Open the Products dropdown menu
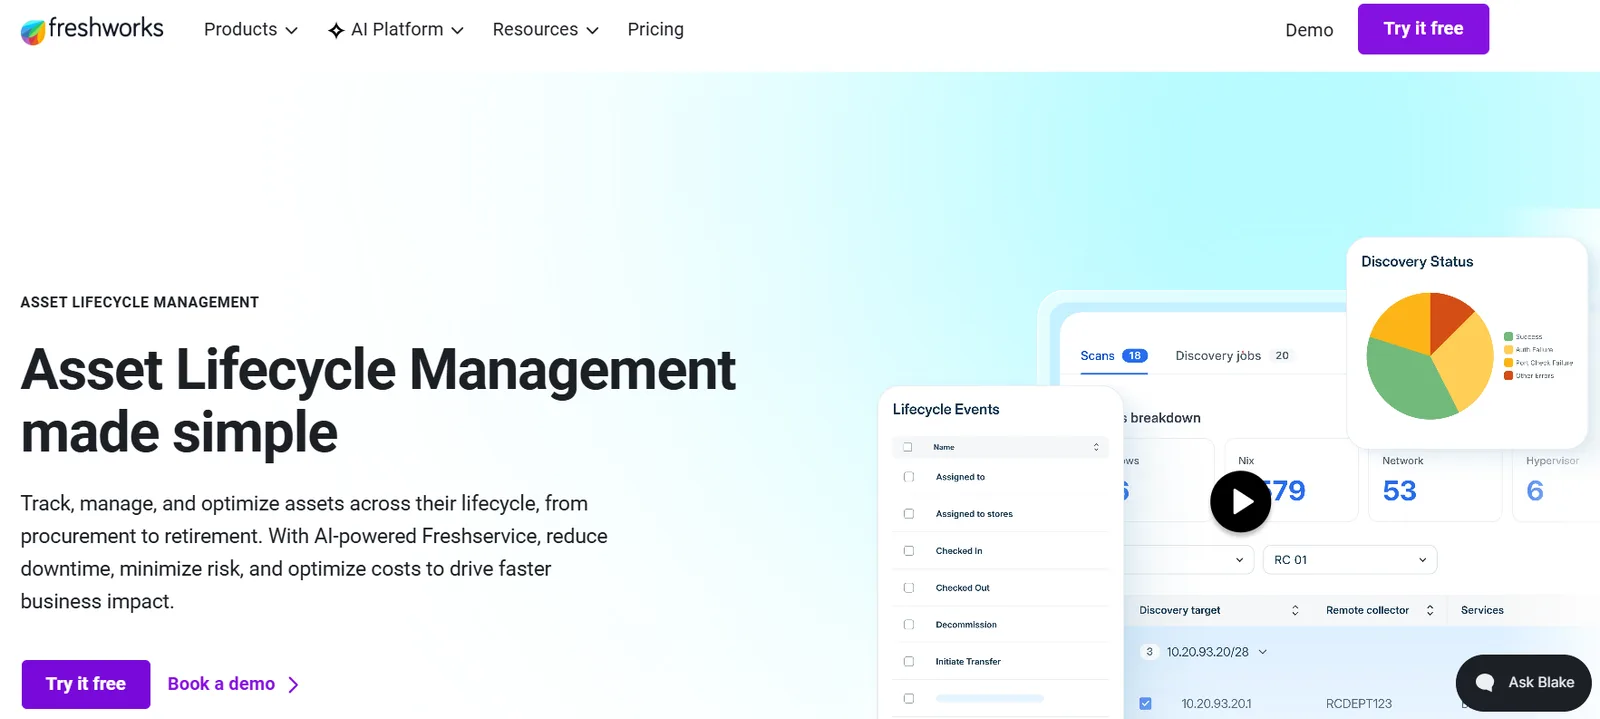Screen dimensions: 1600x719 point(251,30)
